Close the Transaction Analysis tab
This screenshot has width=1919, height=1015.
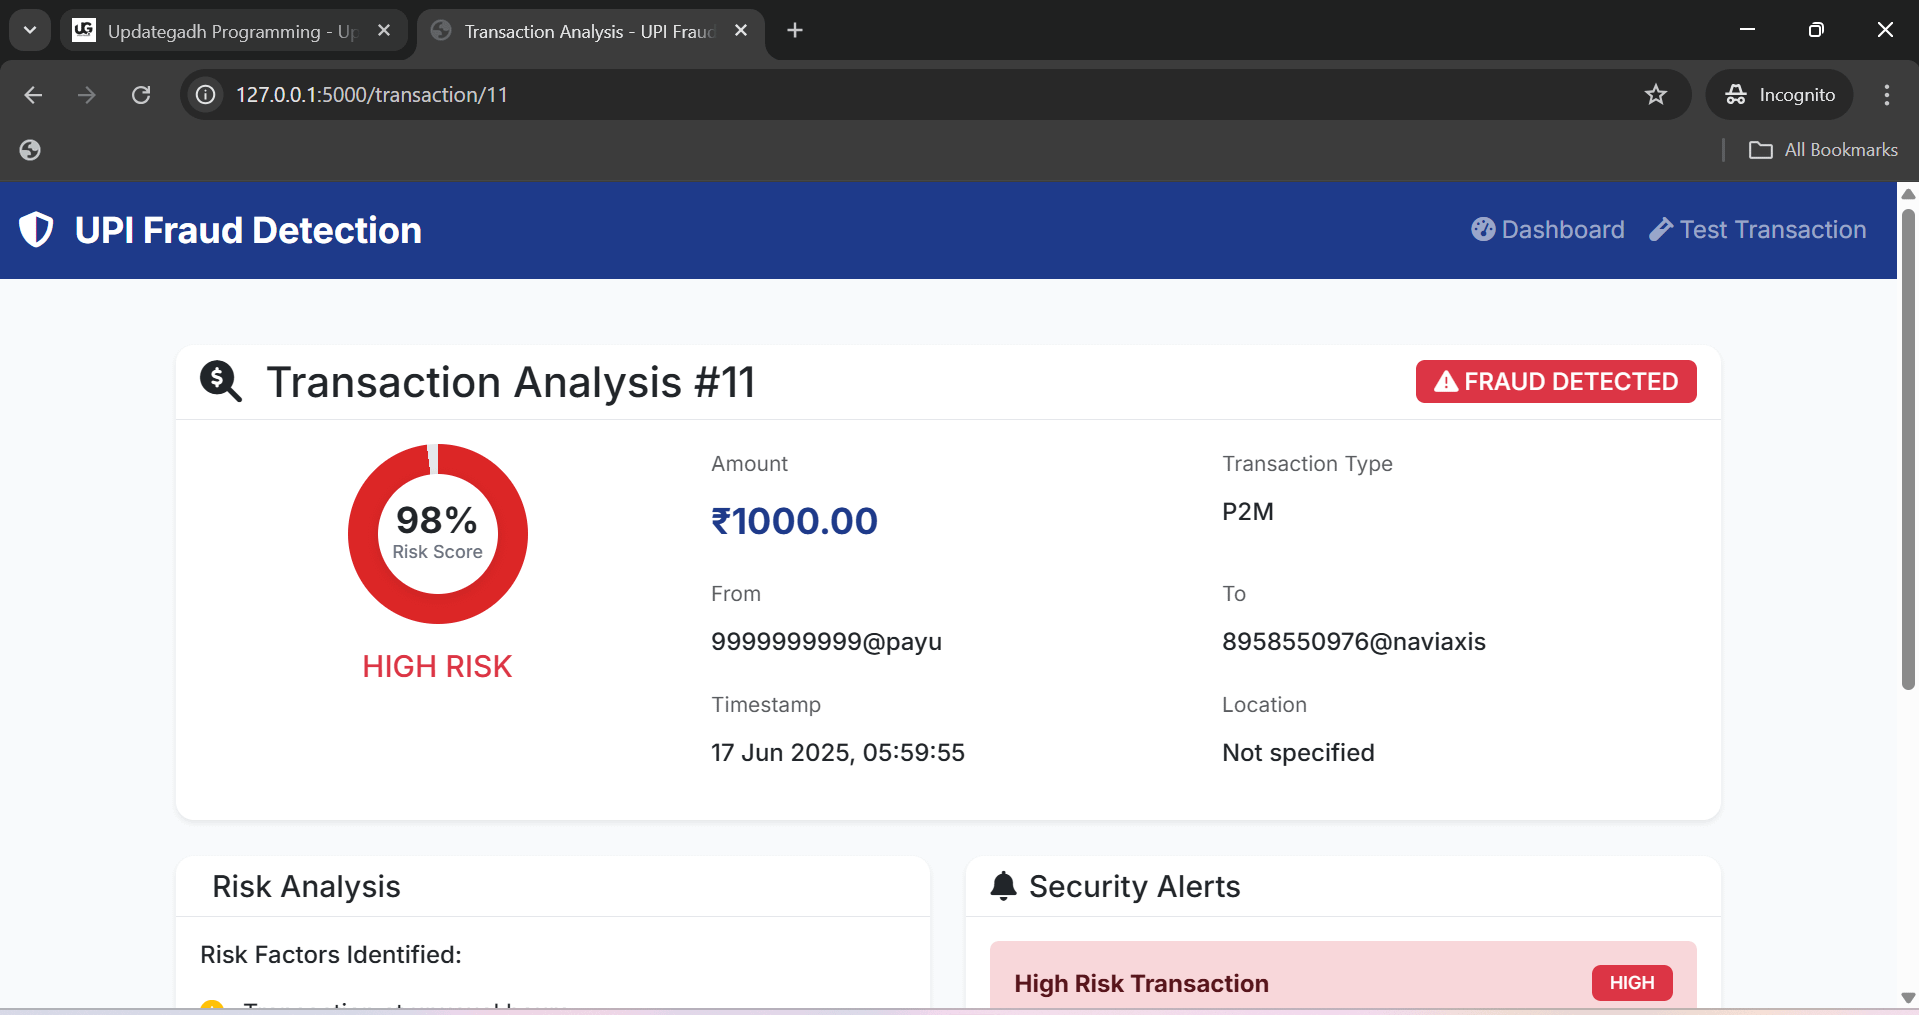[x=741, y=31]
